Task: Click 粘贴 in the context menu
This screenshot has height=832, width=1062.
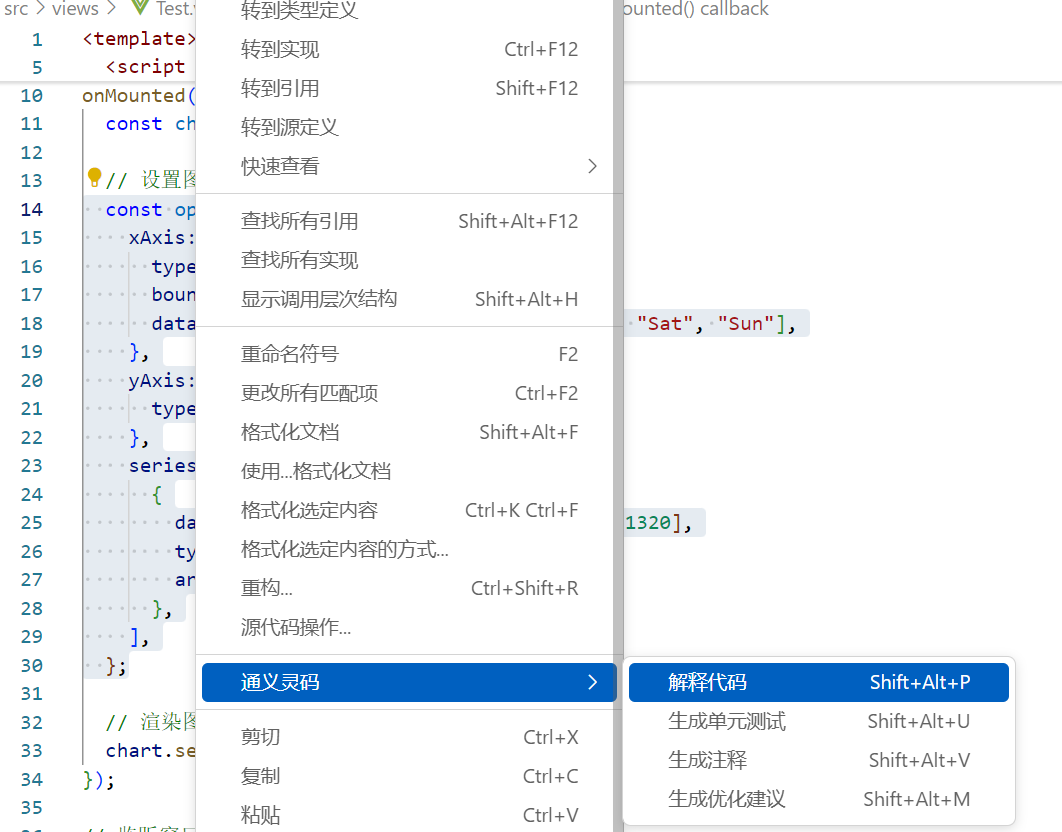Action: coord(409,815)
